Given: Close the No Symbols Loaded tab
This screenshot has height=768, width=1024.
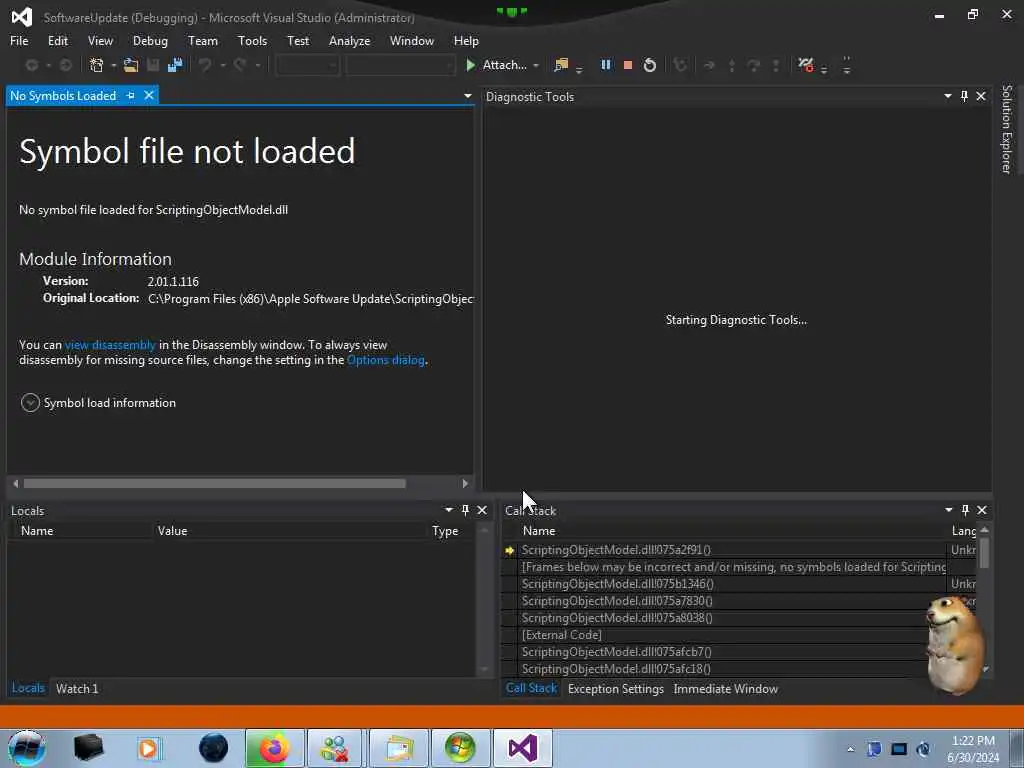Looking at the screenshot, I should pos(149,96).
